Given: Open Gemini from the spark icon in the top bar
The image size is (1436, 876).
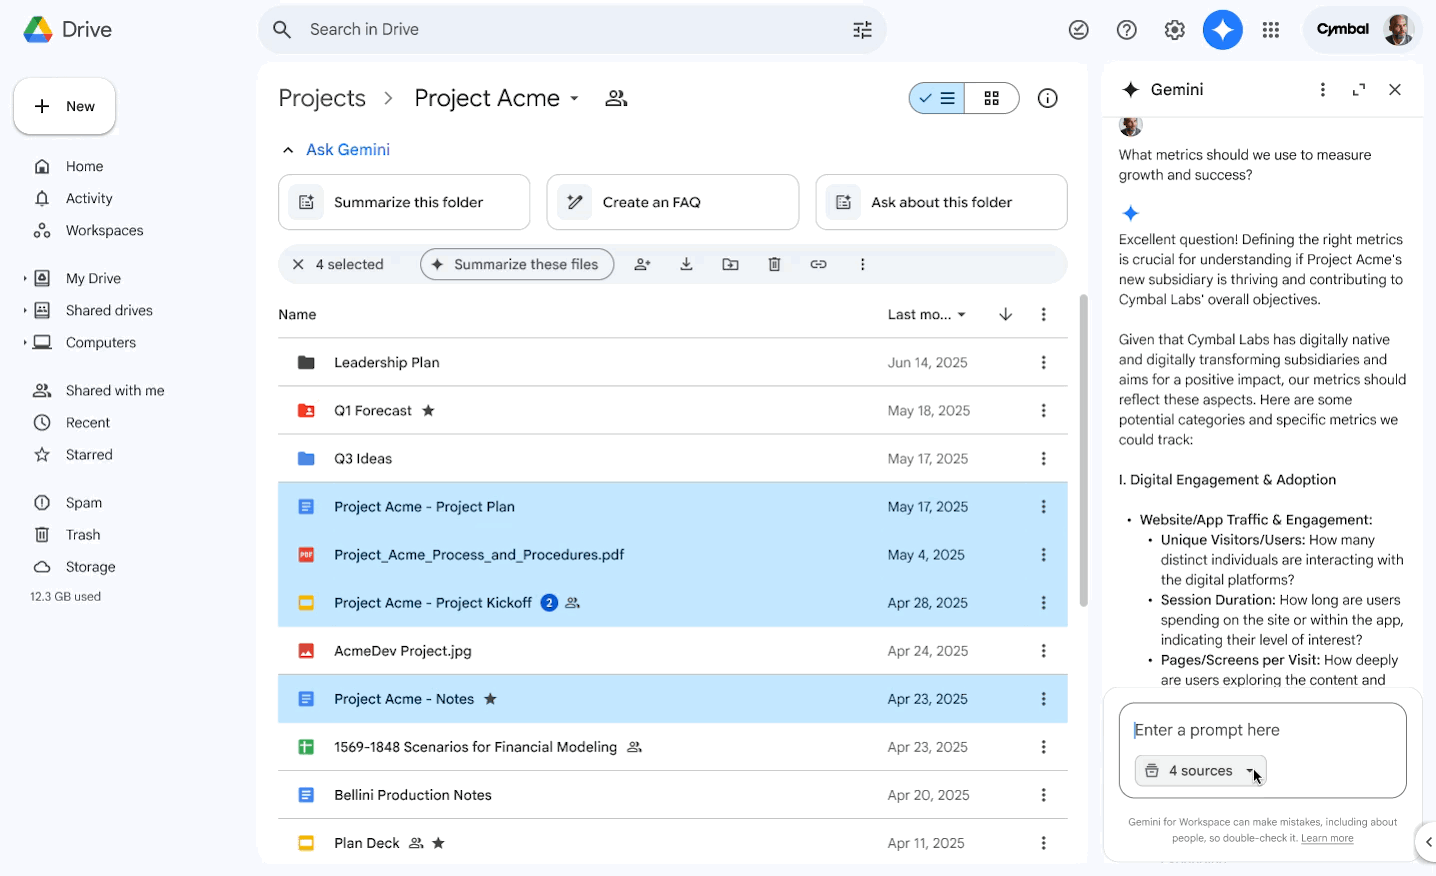Looking at the screenshot, I should (x=1222, y=30).
